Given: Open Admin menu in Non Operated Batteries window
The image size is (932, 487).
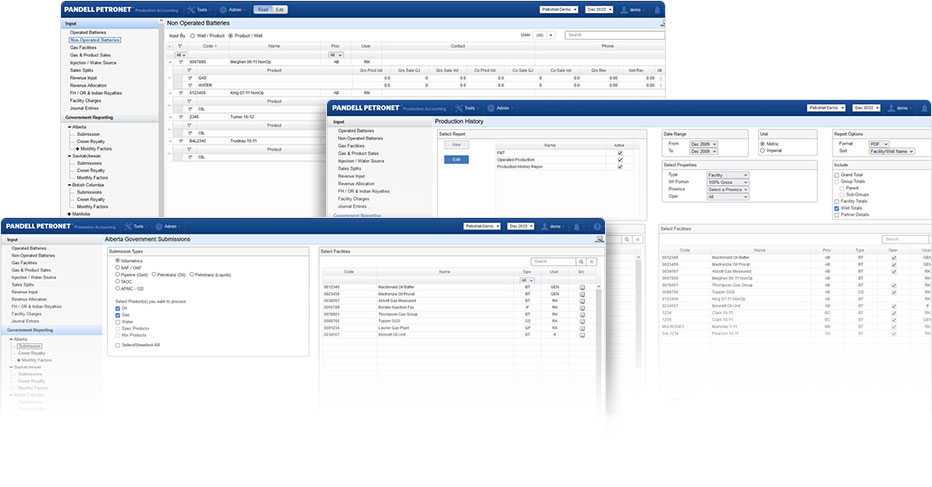Looking at the screenshot, I should pyautogui.click(x=232, y=10).
